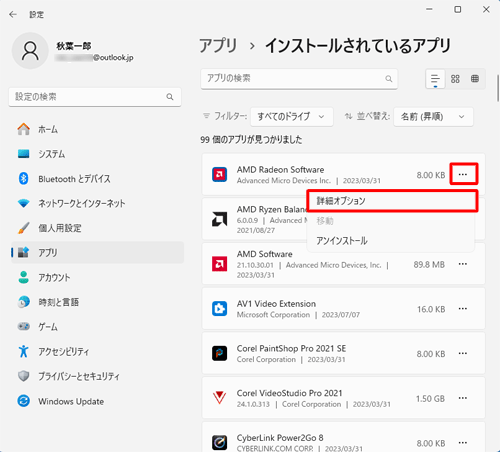
Task: Click the 99 個のアプリが見つかりました text
Action: click(x=251, y=140)
